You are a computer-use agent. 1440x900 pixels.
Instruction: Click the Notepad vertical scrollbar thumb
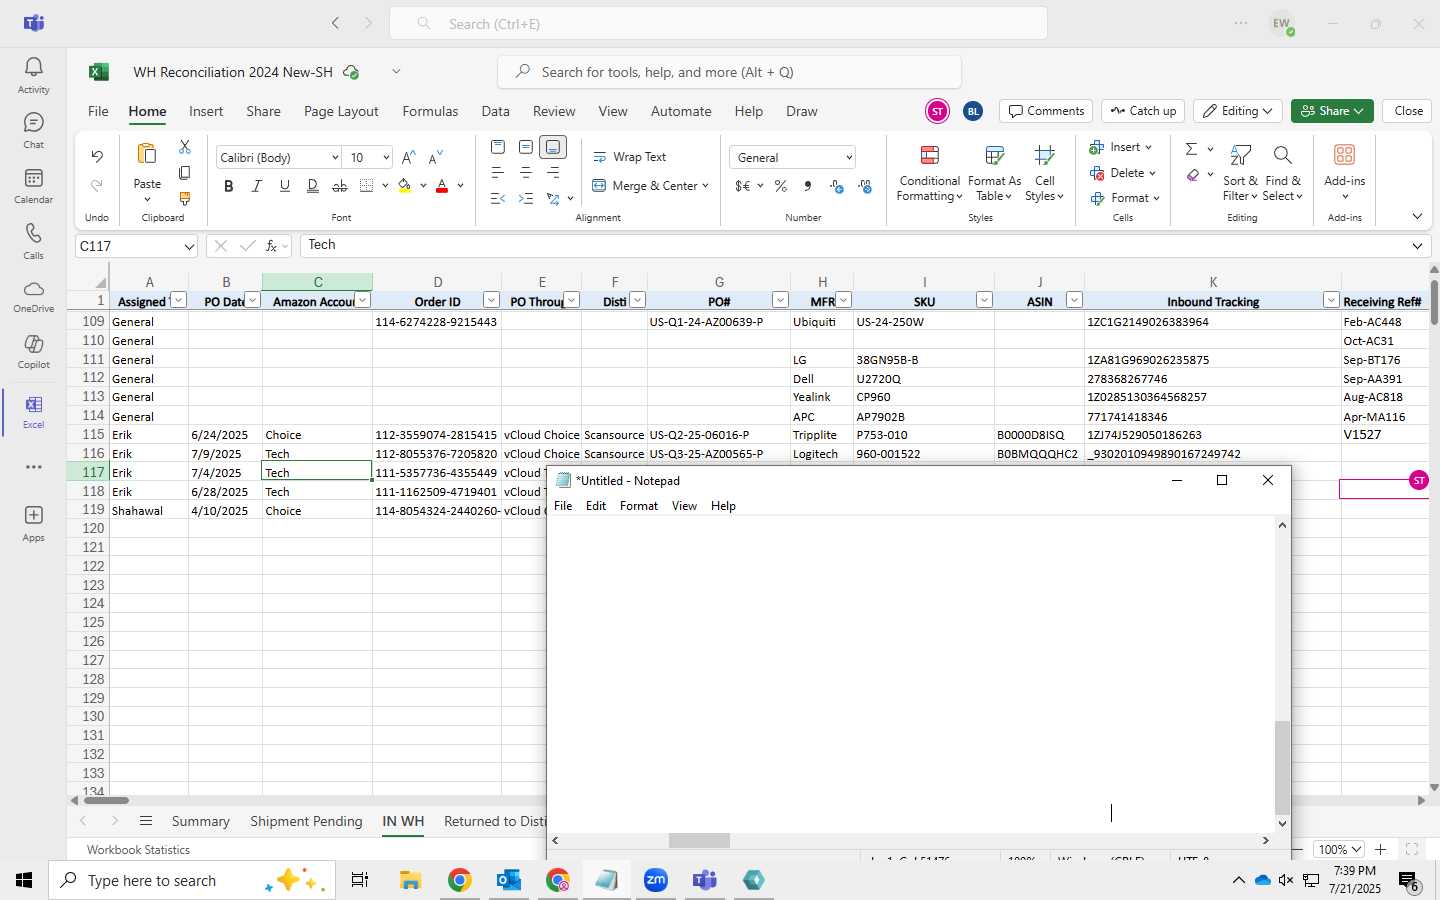tap(1282, 767)
